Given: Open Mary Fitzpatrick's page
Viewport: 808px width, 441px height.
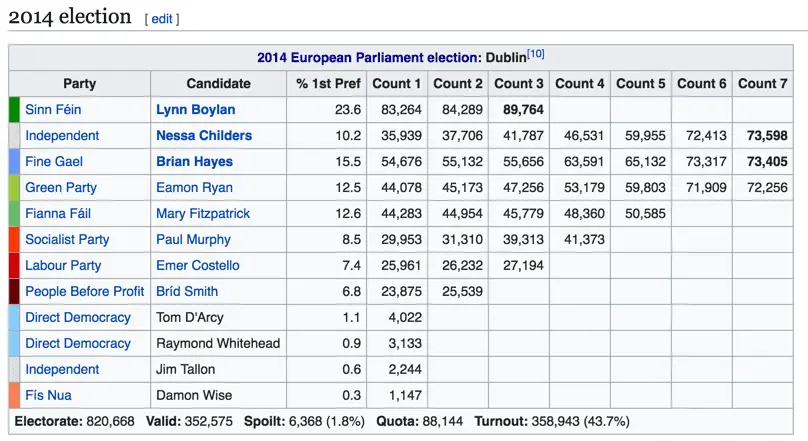Looking at the screenshot, I should (x=203, y=213).
